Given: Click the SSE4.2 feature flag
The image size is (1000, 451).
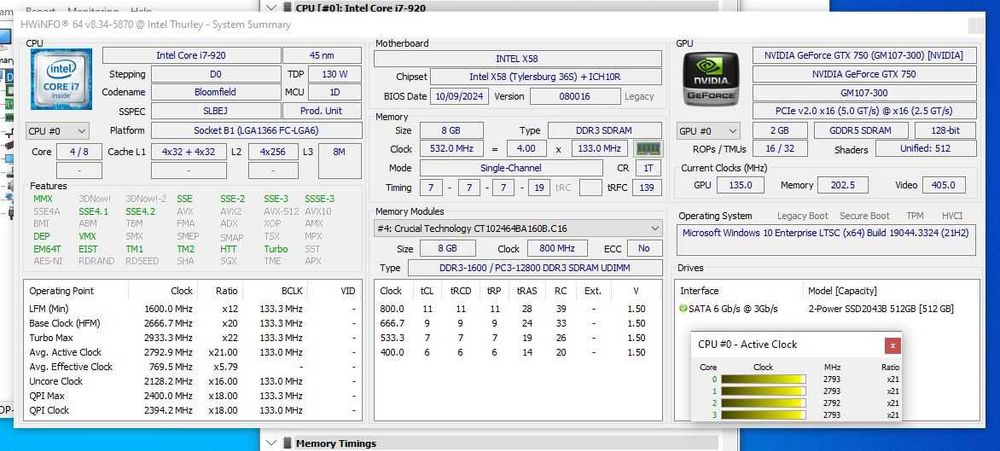Looking at the screenshot, I should click(x=140, y=211).
